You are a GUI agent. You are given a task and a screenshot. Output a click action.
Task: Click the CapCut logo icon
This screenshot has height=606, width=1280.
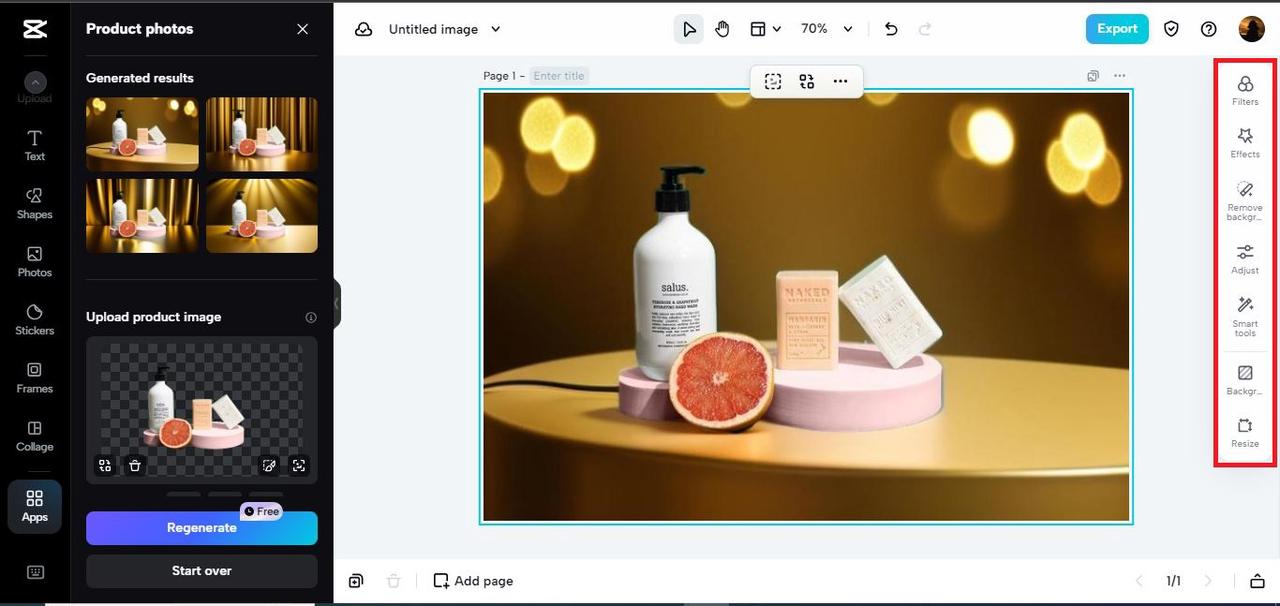click(x=35, y=29)
